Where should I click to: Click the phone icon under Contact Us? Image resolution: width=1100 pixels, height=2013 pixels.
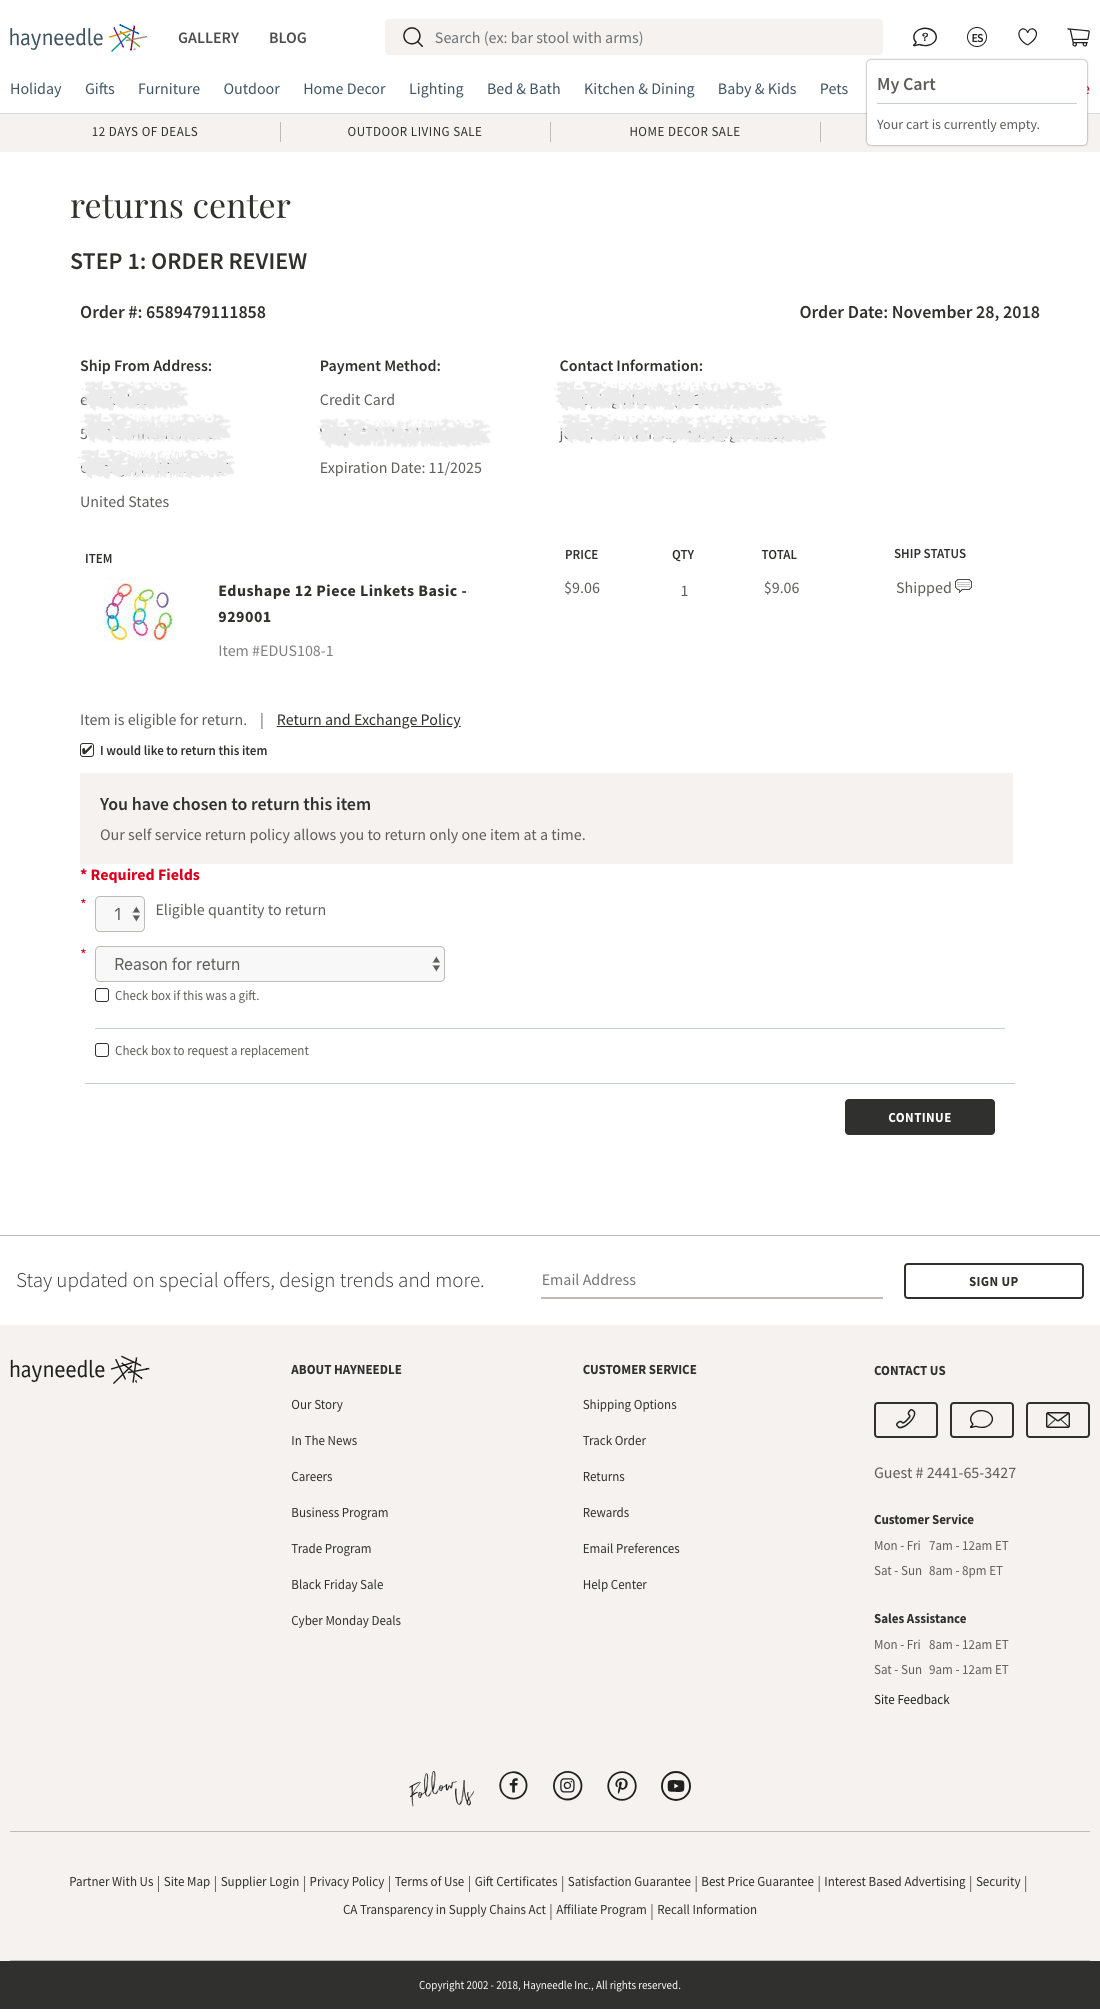(905, 1419)
